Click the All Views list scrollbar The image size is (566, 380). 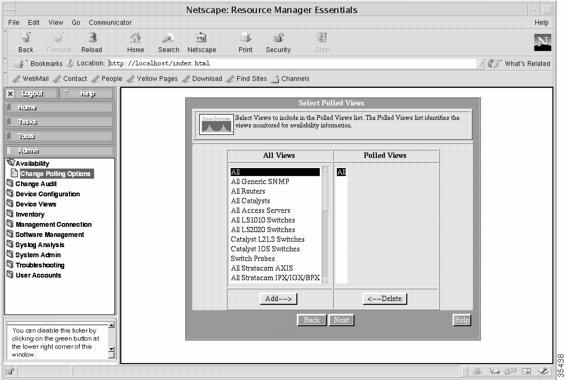click(x=325, y=225)
